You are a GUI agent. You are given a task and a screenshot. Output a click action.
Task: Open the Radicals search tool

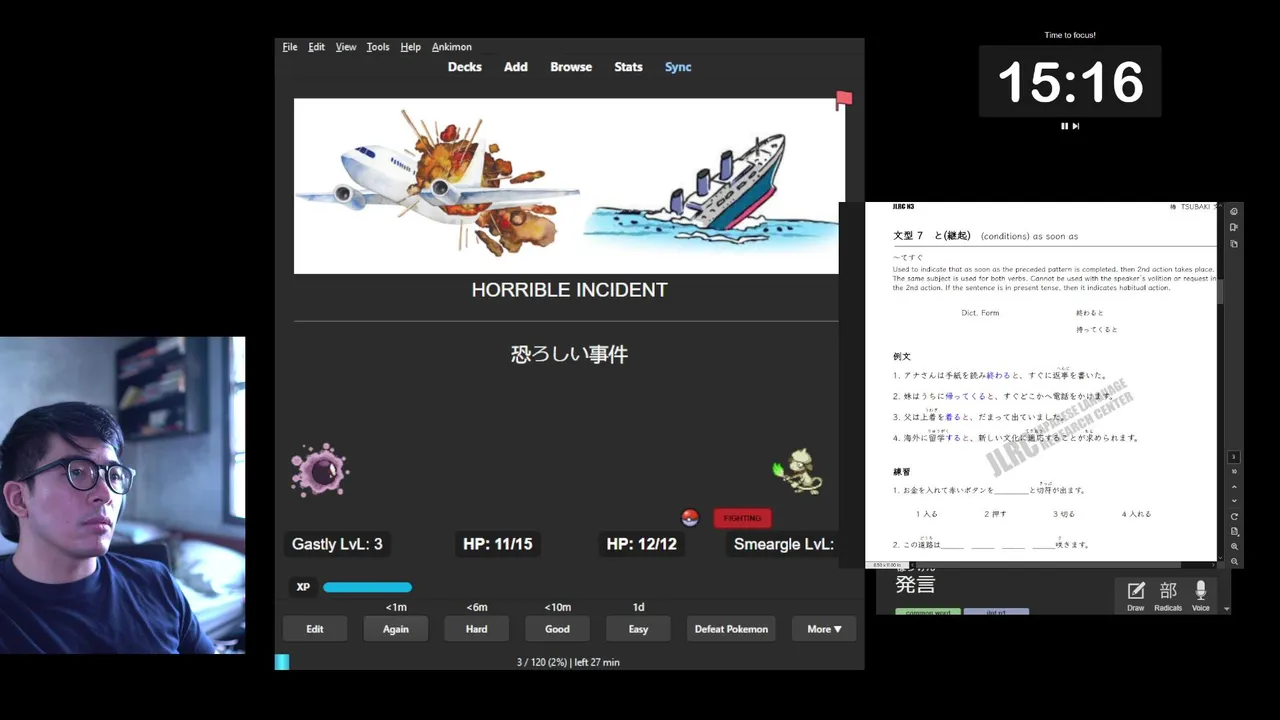coord(1168,596)
